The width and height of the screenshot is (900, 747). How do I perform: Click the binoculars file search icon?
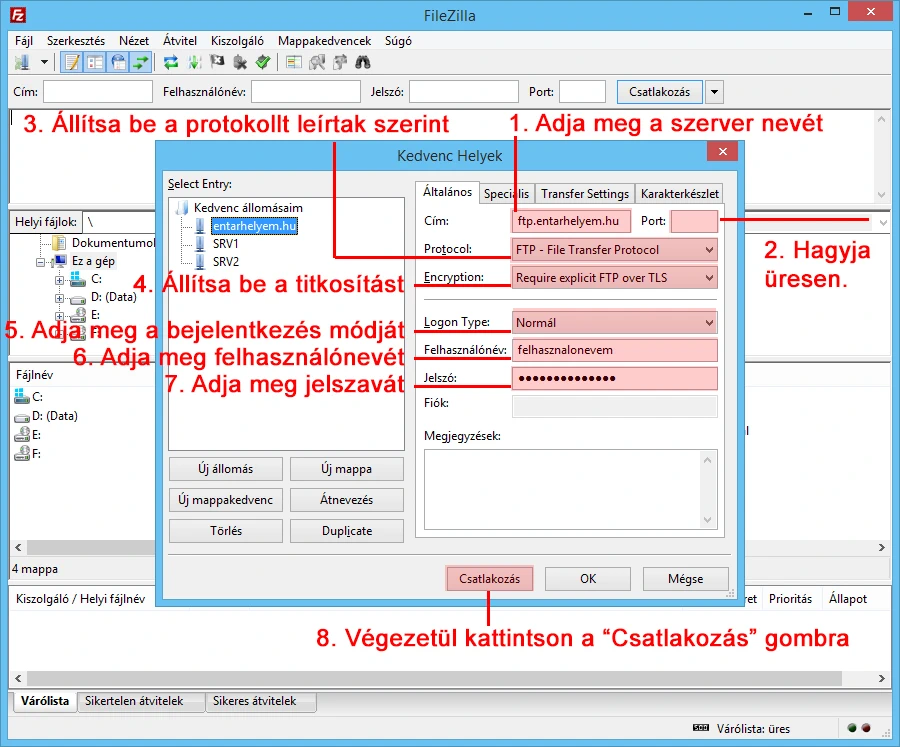coord(363,62)
